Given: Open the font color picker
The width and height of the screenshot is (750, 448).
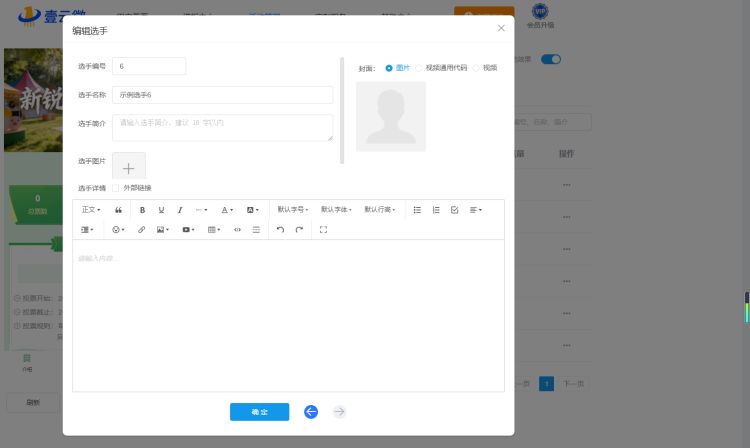Looking at the screenshot, I should click(227, 210).
